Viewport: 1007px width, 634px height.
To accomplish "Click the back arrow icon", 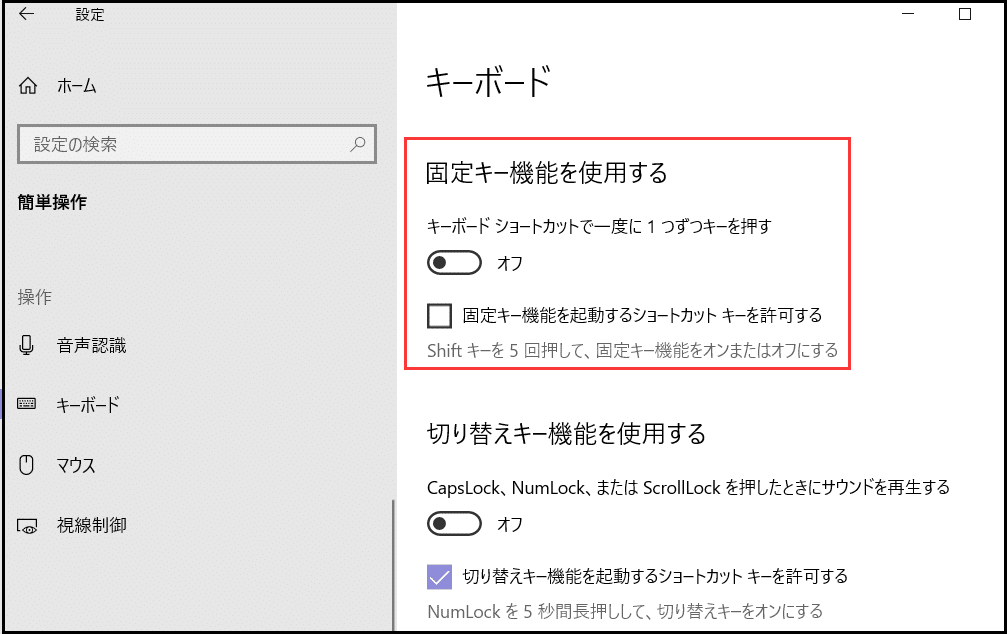I will [x=25, y=14].
